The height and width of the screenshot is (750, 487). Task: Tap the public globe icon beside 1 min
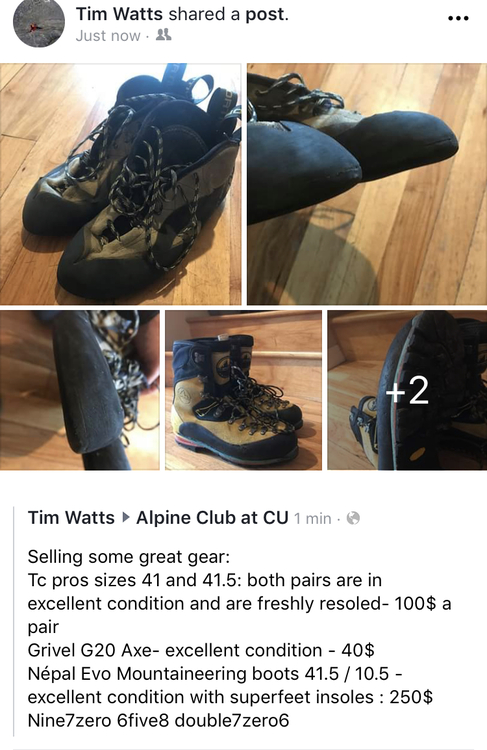(x=353, y=518)
